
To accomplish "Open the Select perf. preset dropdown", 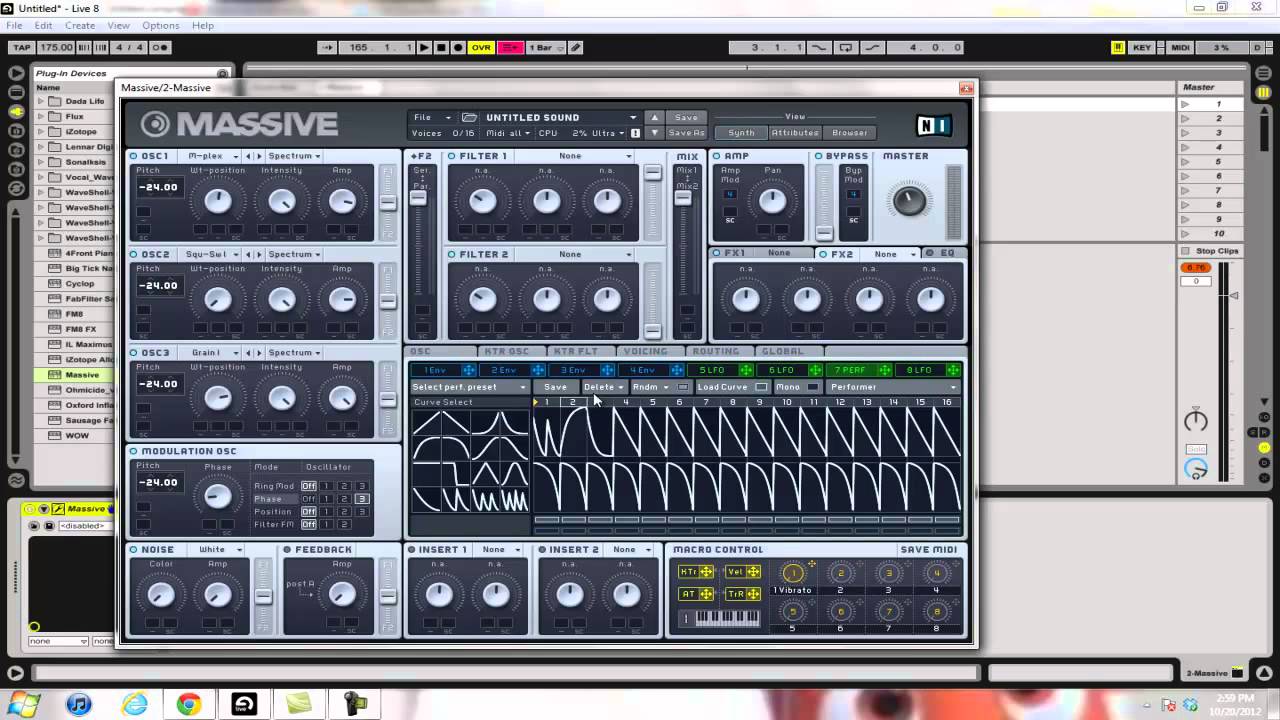I will 469,387.
